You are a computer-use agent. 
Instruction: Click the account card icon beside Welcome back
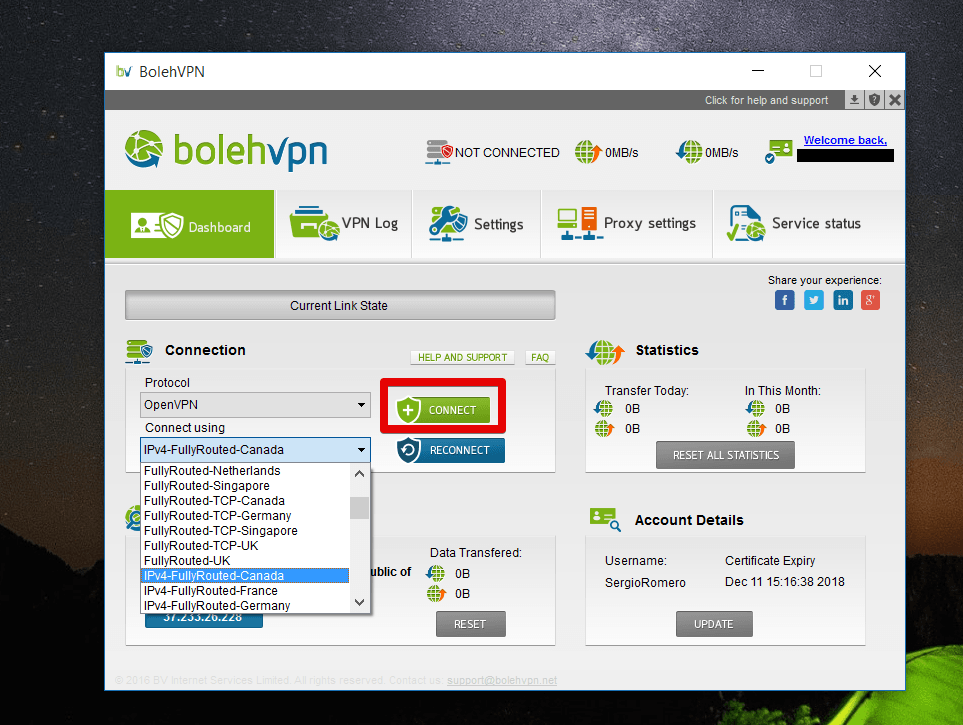point(779,151)
